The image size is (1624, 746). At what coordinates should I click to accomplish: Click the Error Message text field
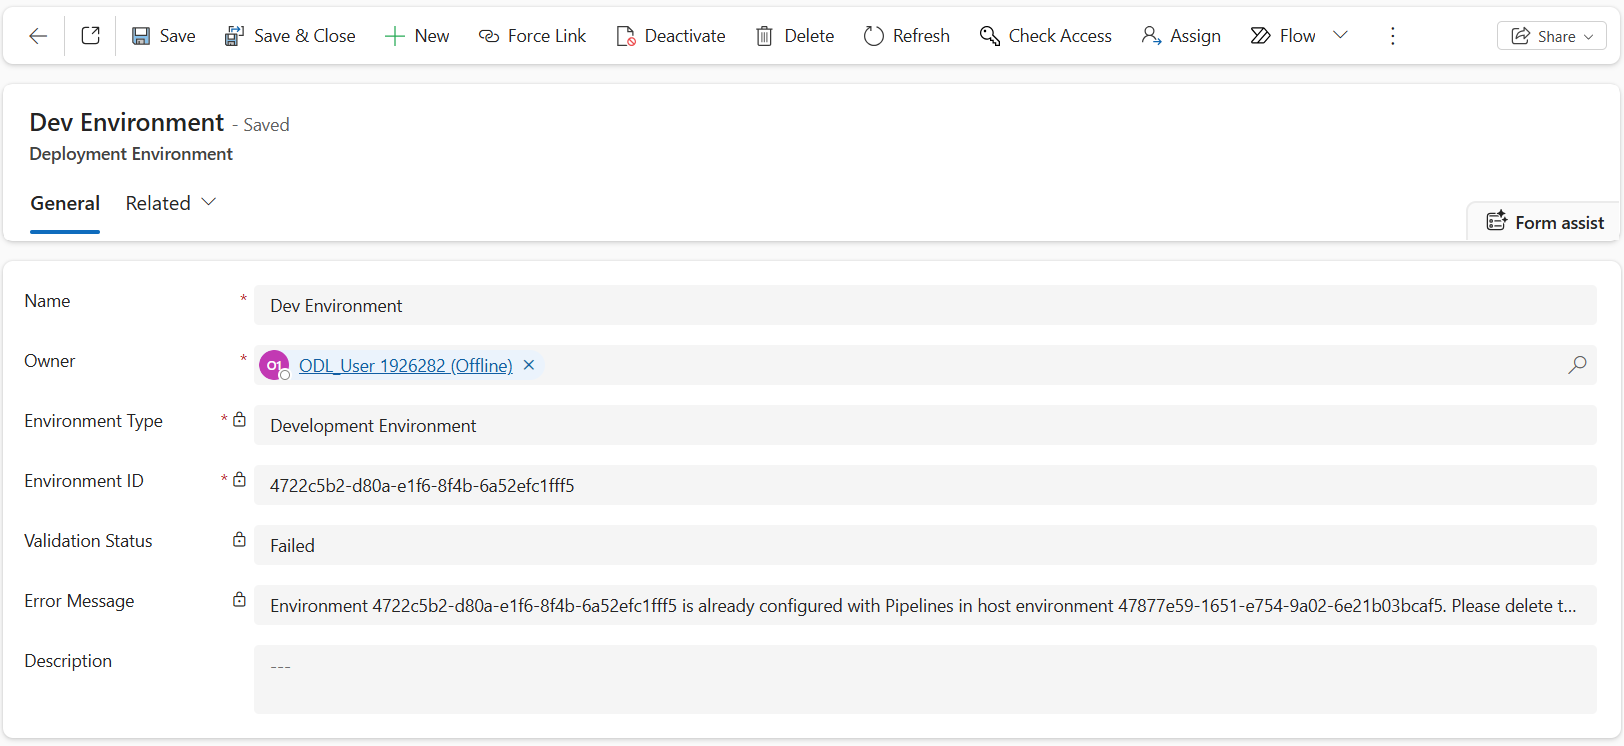coord(925,605)
